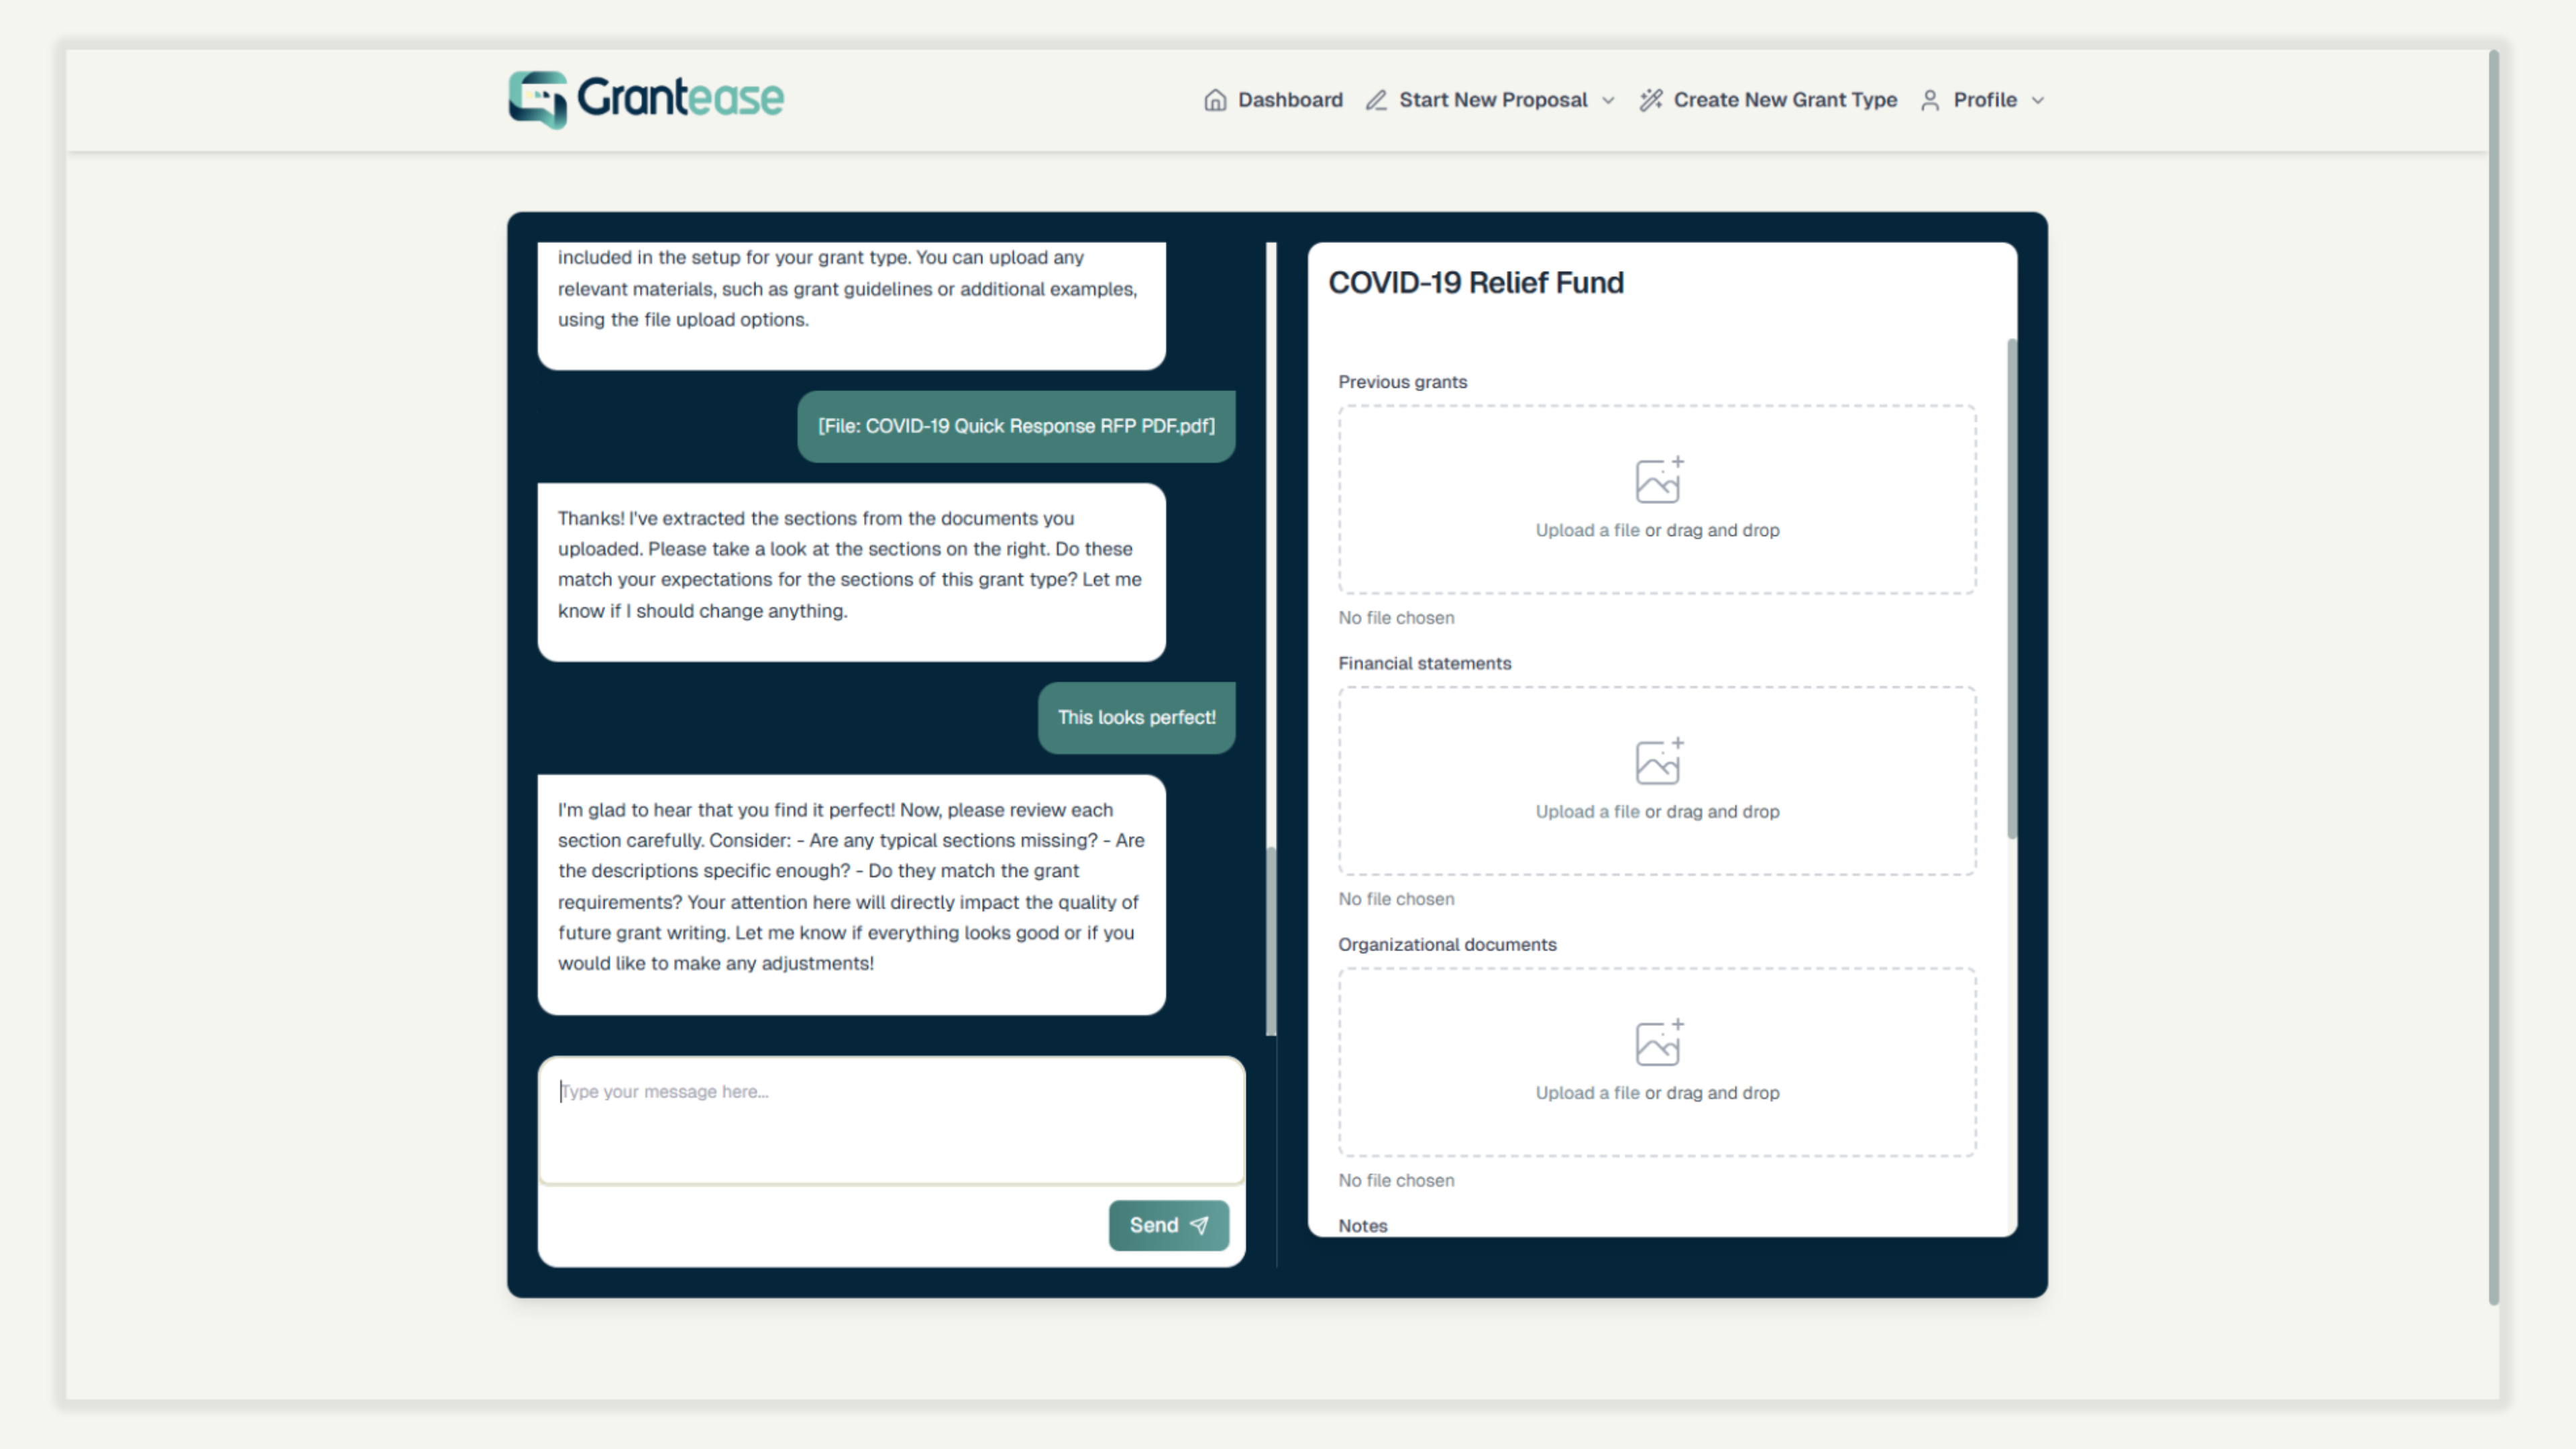Click the Dashboard home icon
The height and width of the screenshot is (1449, 2576).
pyautogui.click(x=1215, y=100)
